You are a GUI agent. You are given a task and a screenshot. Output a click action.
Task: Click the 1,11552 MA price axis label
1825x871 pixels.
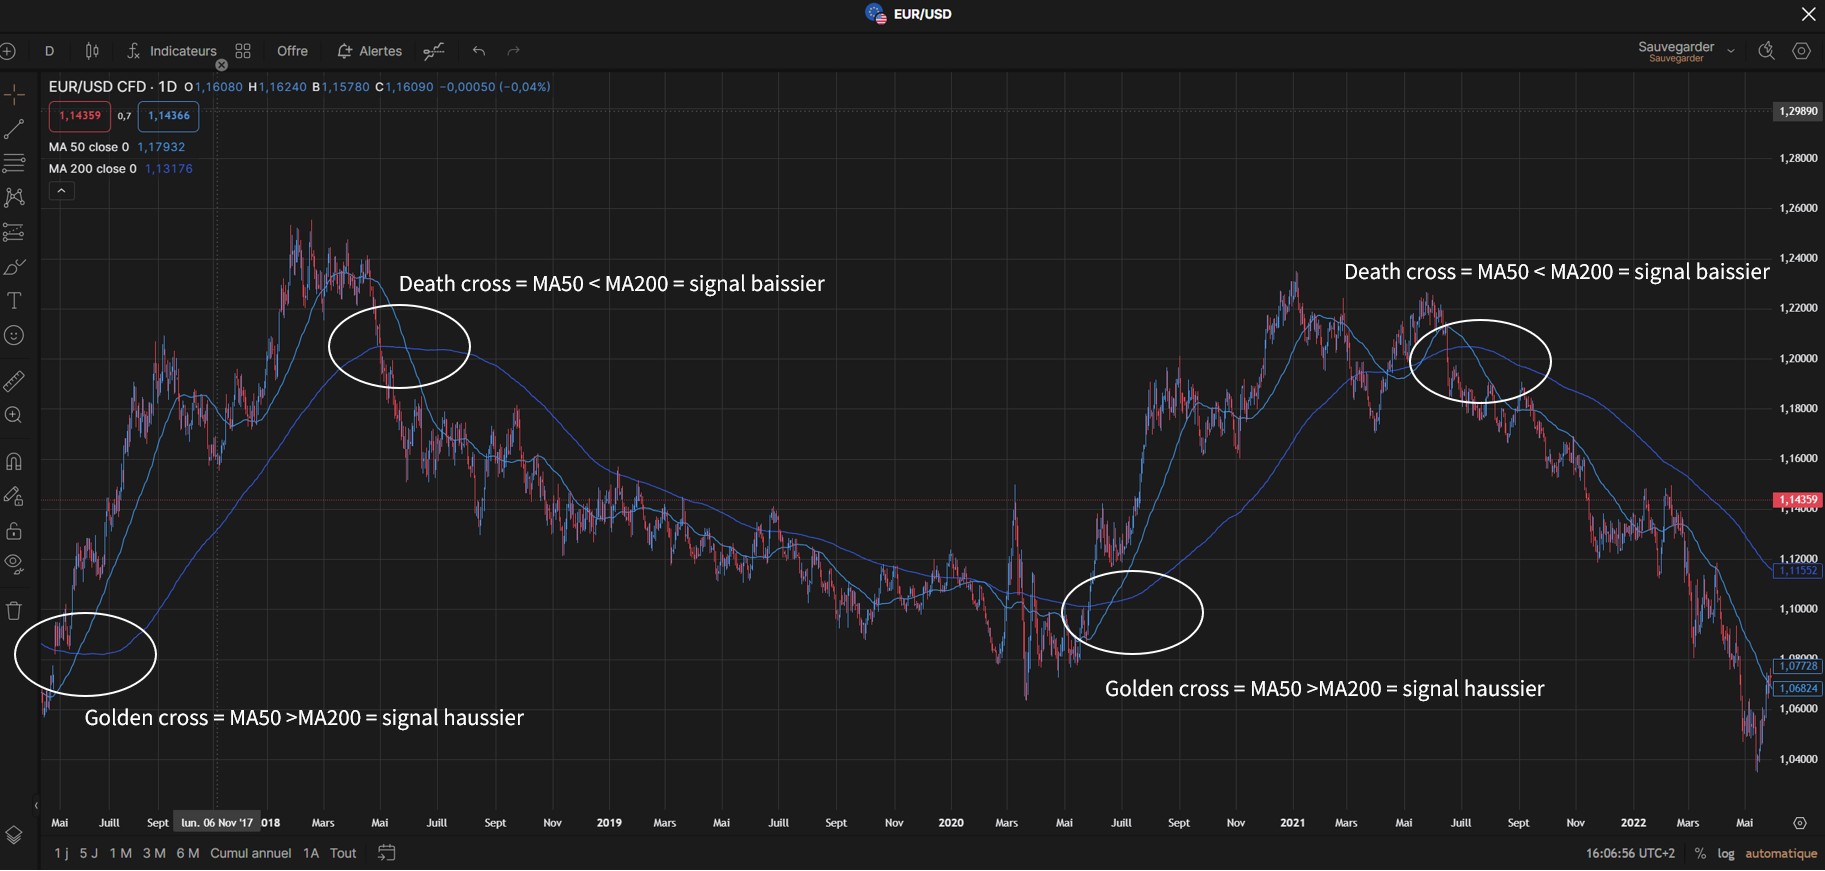(x=1797, y=571)
